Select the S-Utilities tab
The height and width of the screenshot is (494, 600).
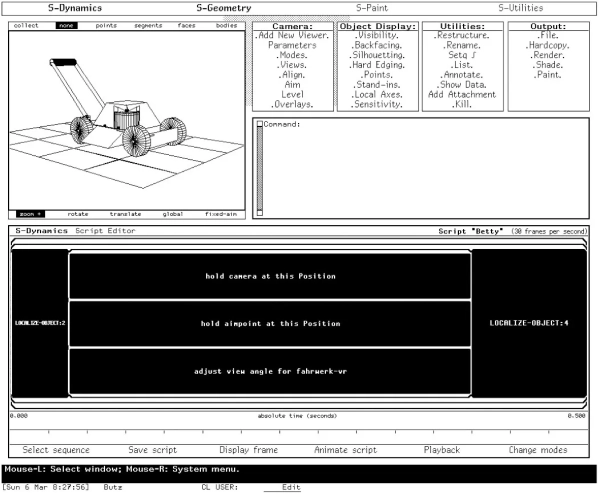point(523,8)
